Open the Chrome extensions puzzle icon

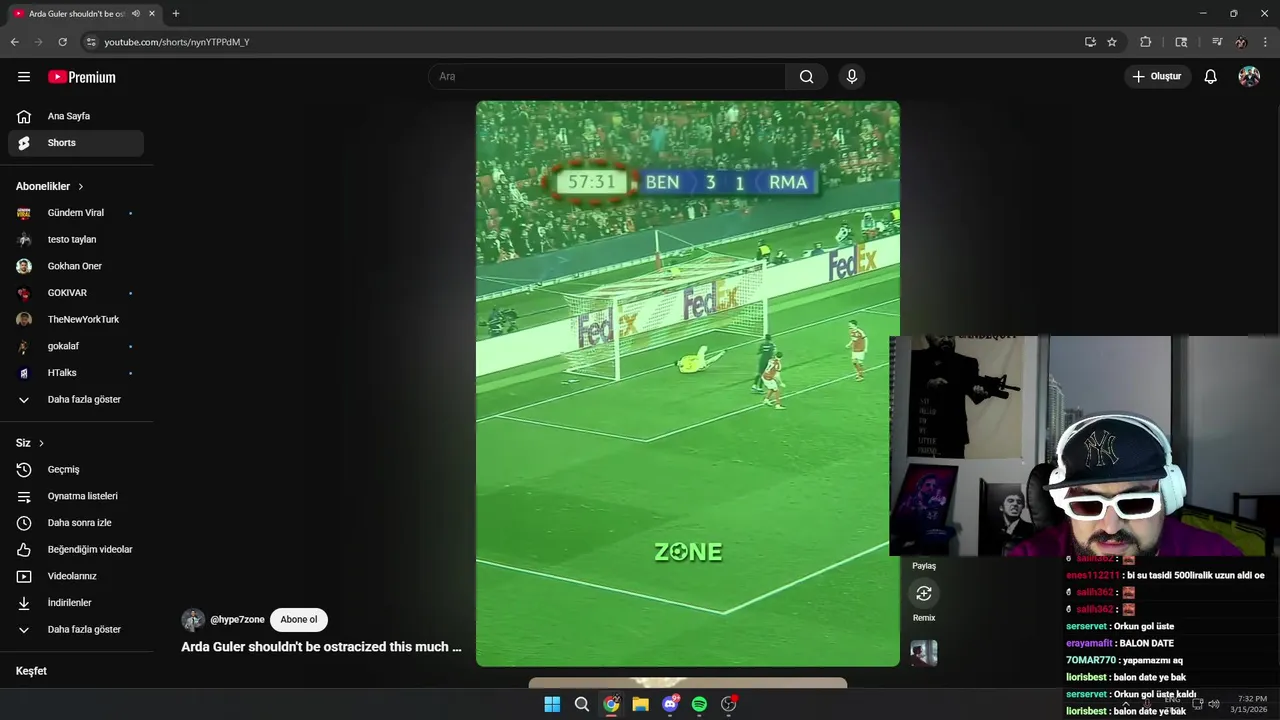(x=1146, y=42)
